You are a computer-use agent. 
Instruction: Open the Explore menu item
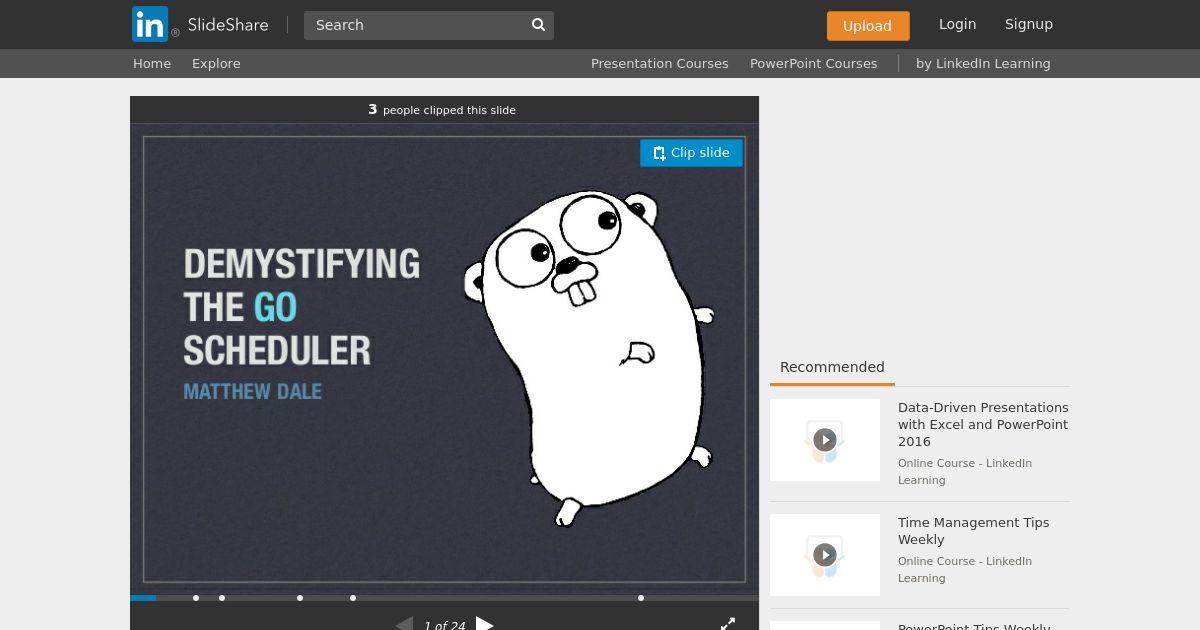point(216,63)
